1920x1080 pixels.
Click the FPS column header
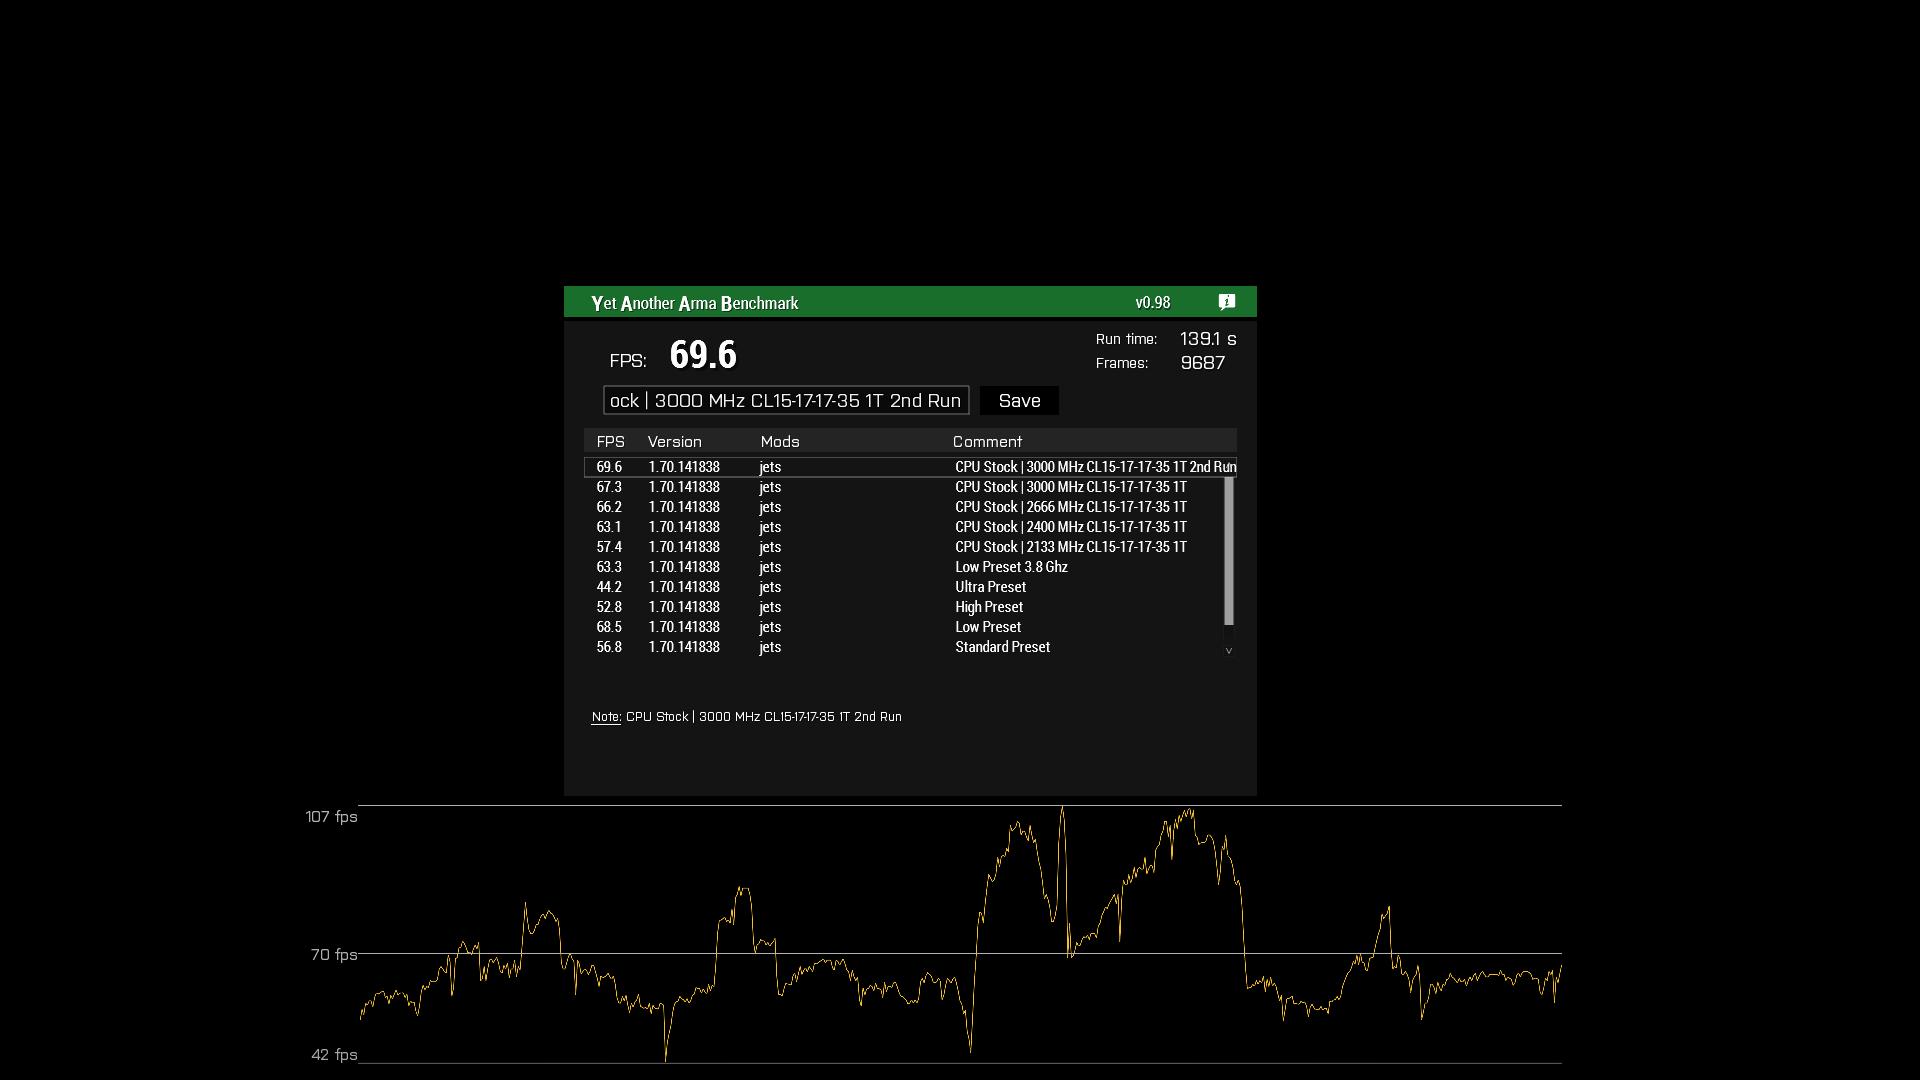click(610, 442)
